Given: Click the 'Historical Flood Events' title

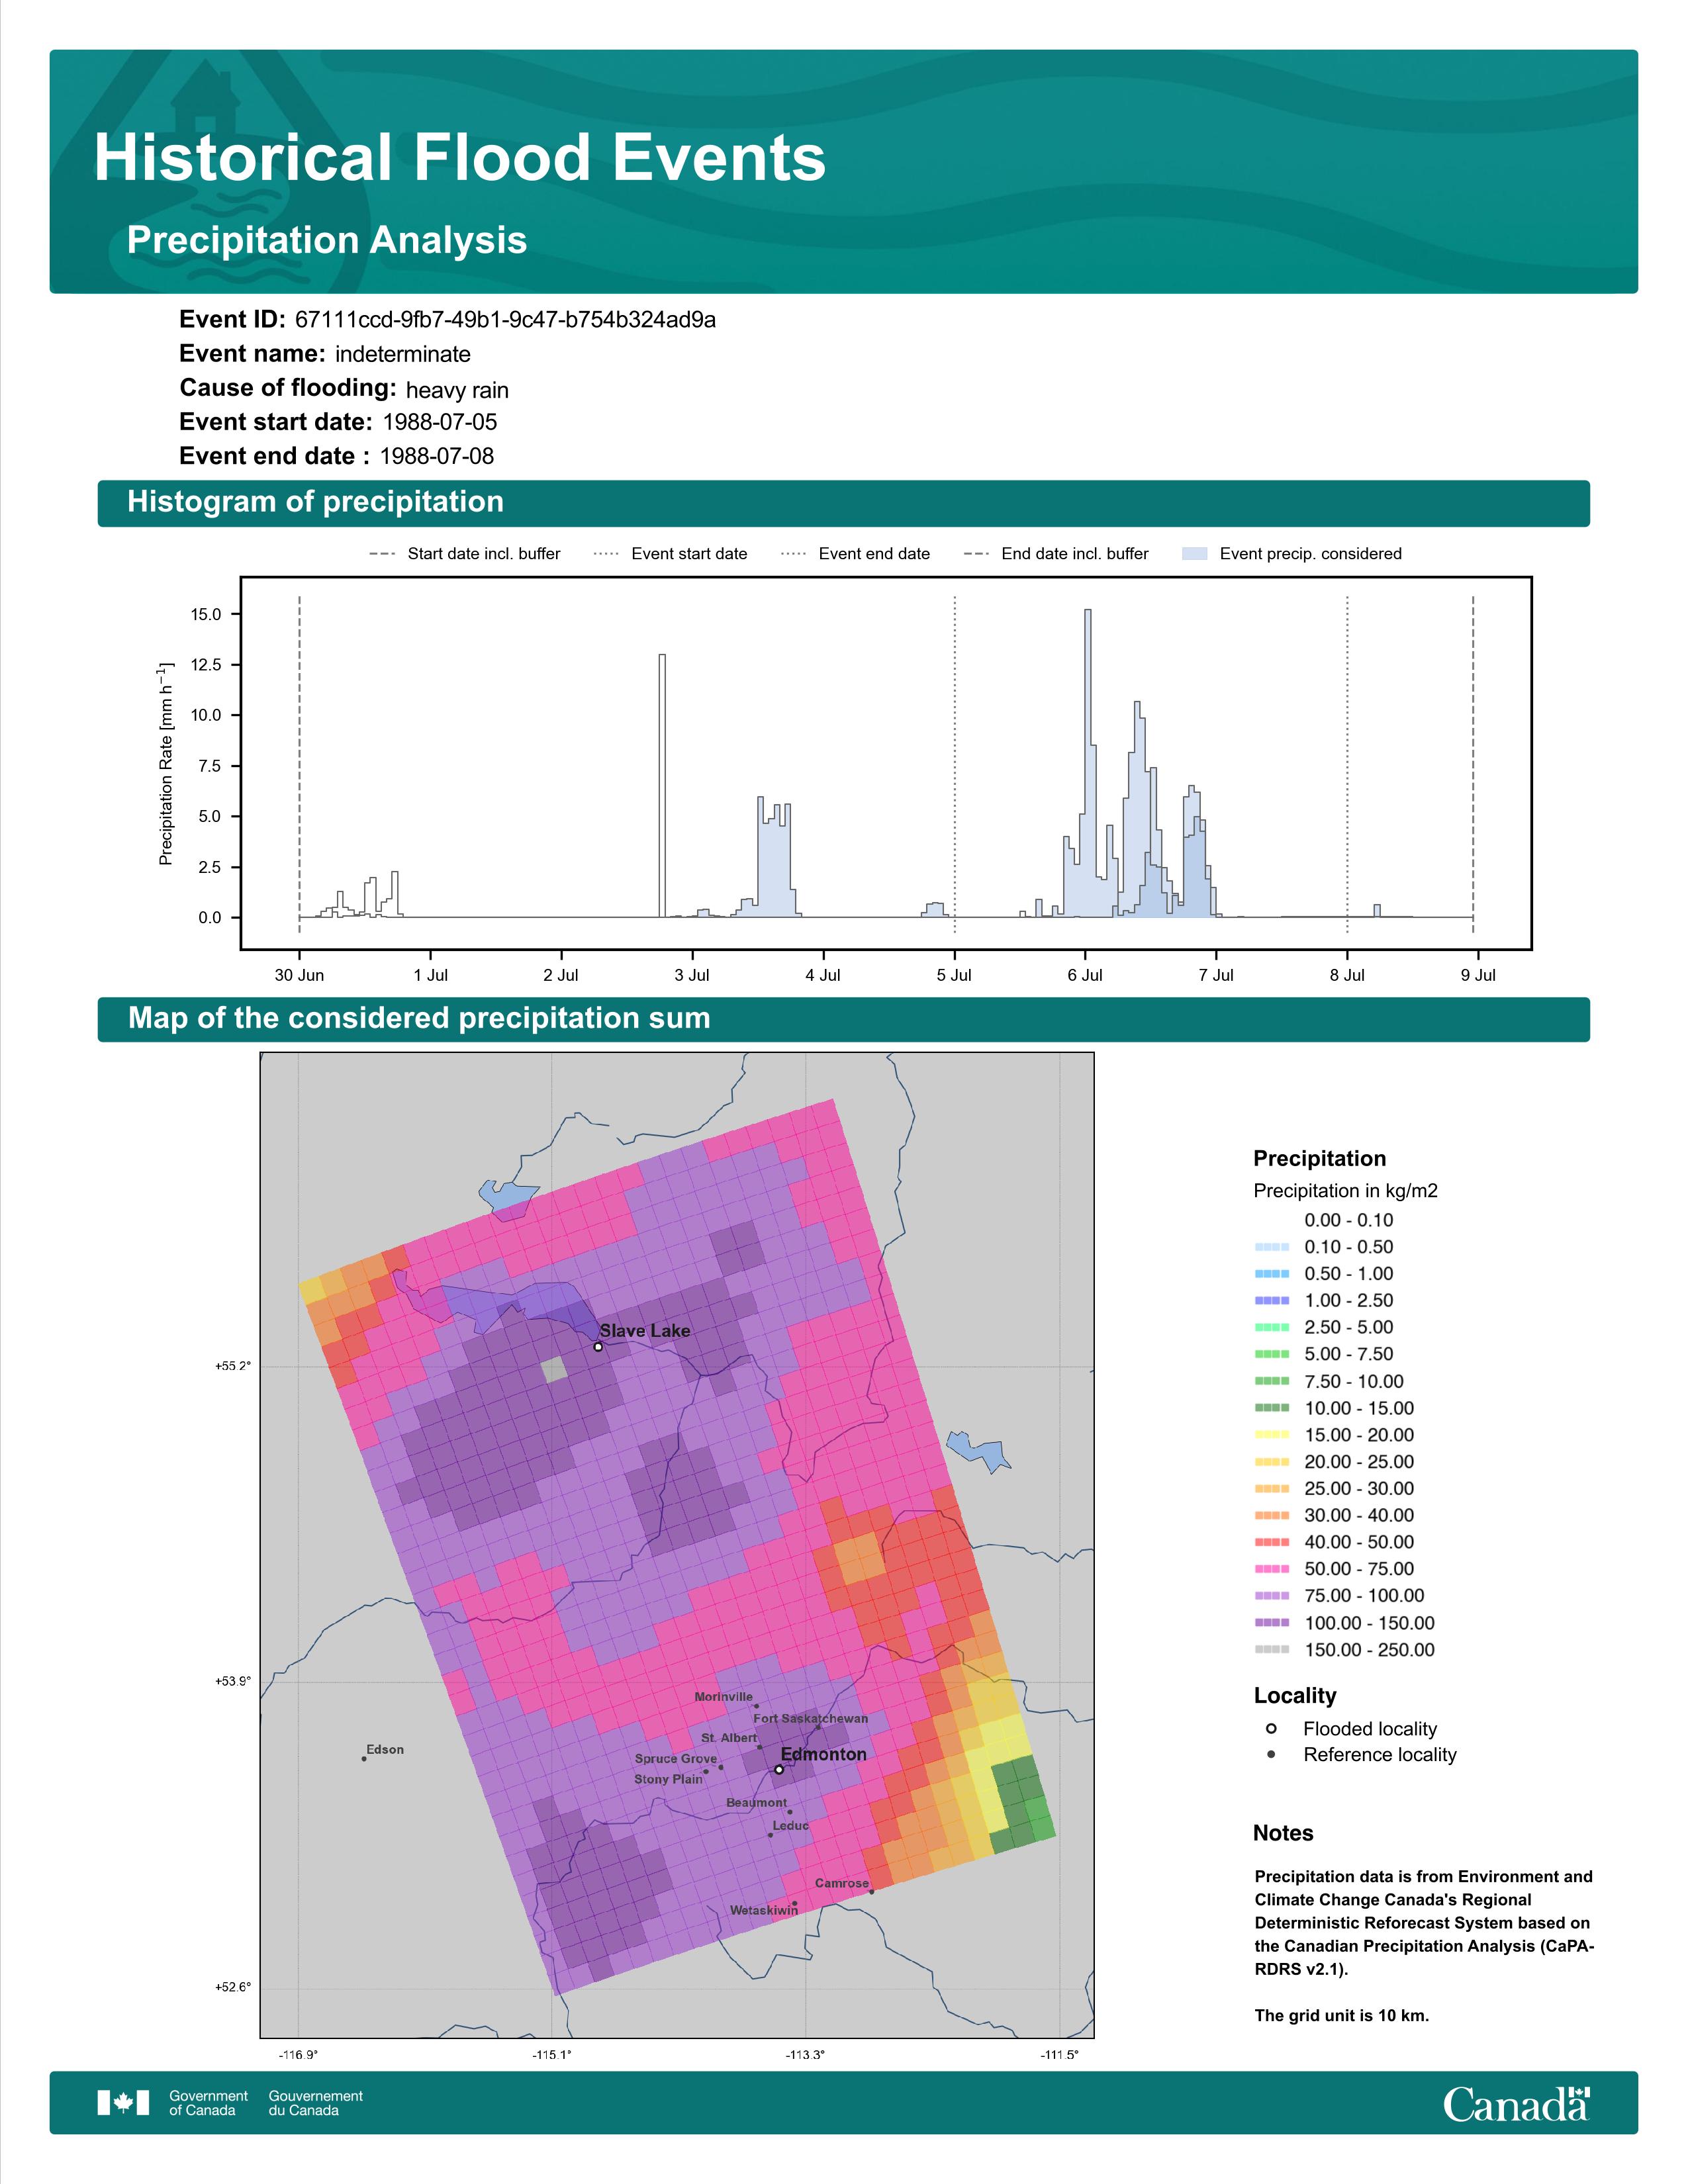Looking at the screenshot, I should point(460,158).
